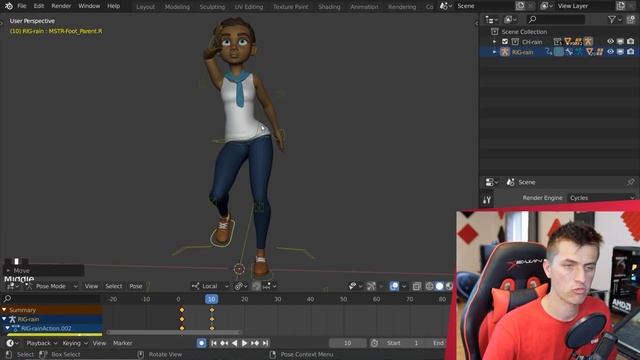Open the File menu

[22, 6]
